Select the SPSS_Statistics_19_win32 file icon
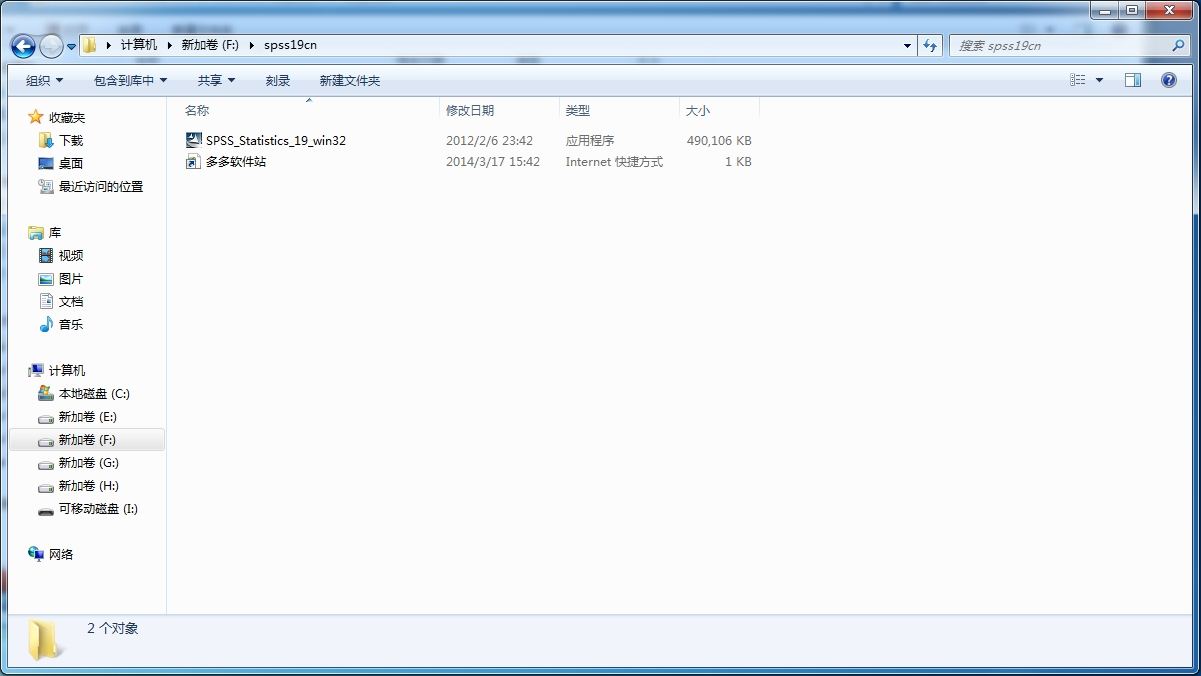This screenshot has width=1201, height=676. [x=194, y=140]
